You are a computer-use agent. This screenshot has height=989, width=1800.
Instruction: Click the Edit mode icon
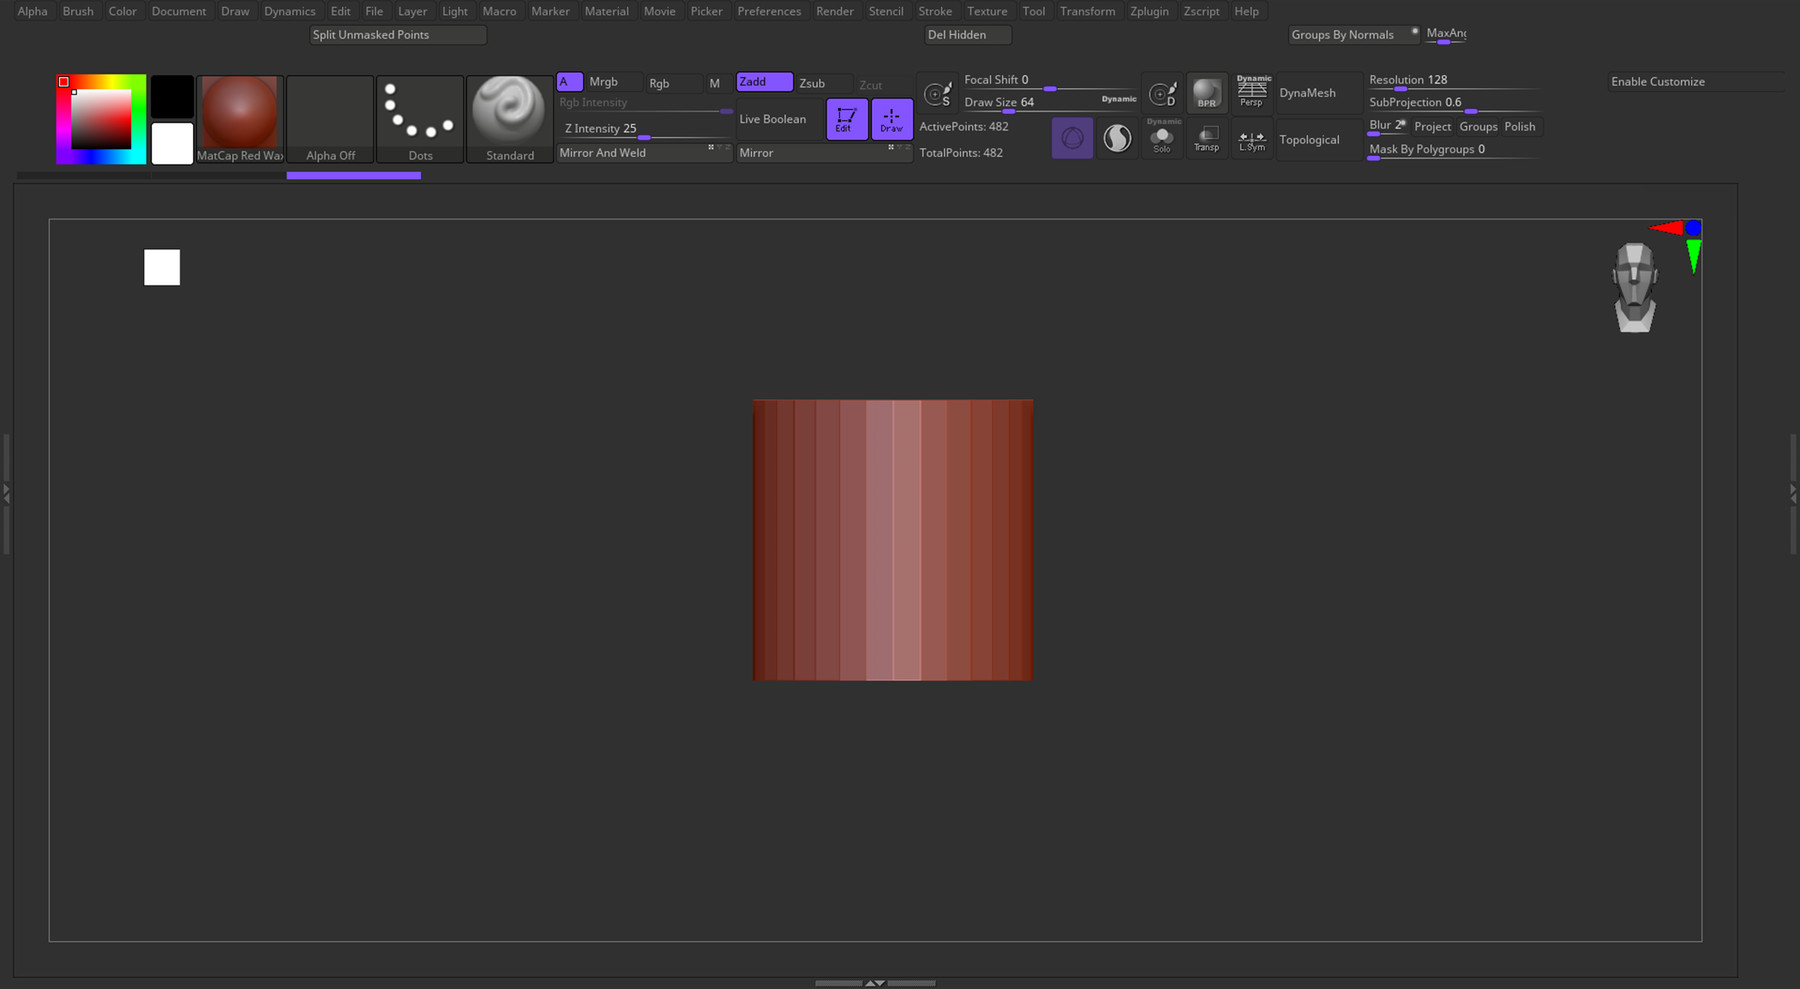pos(846,119)
